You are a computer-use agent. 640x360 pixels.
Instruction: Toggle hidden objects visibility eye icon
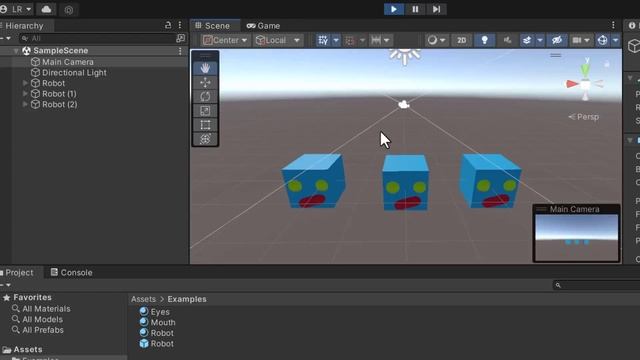(557, 40)
